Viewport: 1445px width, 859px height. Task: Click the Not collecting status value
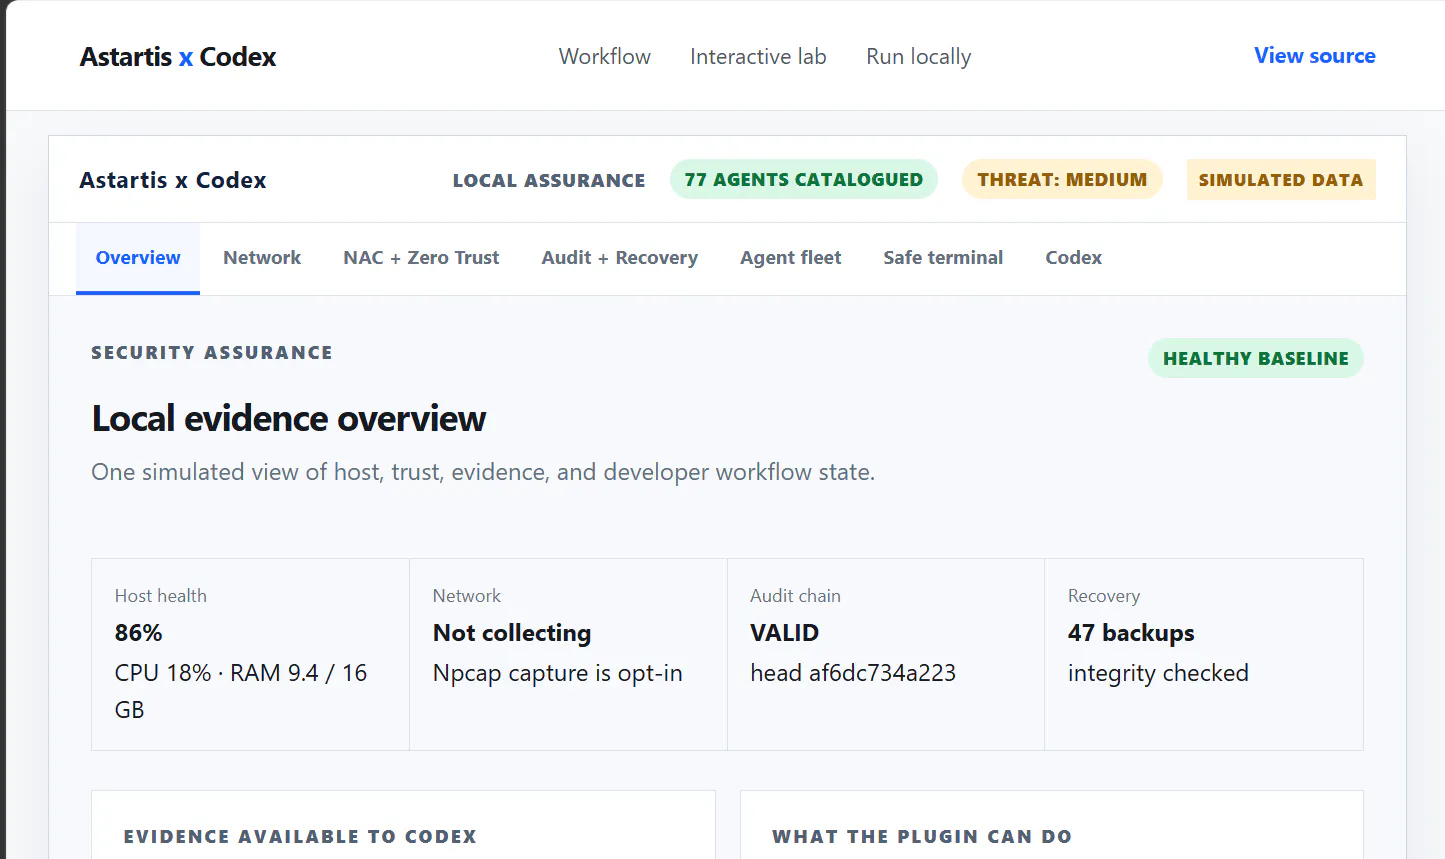point(512,633)
